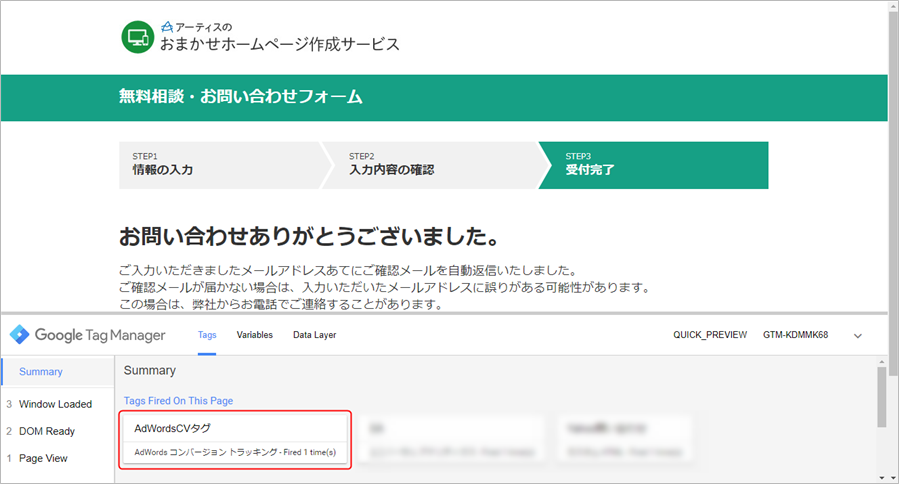Screen dimensions: 899x484
Task: Click the small blue Artis logo mark
Action: coord(167,26)
